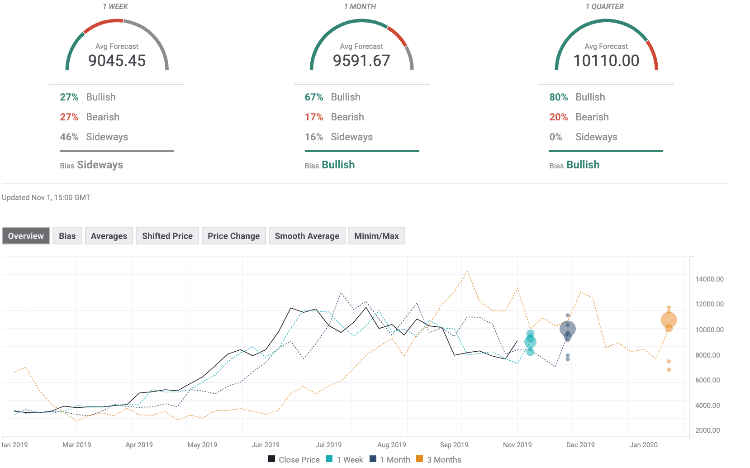This screenshot has height=468, width=750.
Task: Click the 1 Week Bias Sideways label
Action: tap(99, 164)
